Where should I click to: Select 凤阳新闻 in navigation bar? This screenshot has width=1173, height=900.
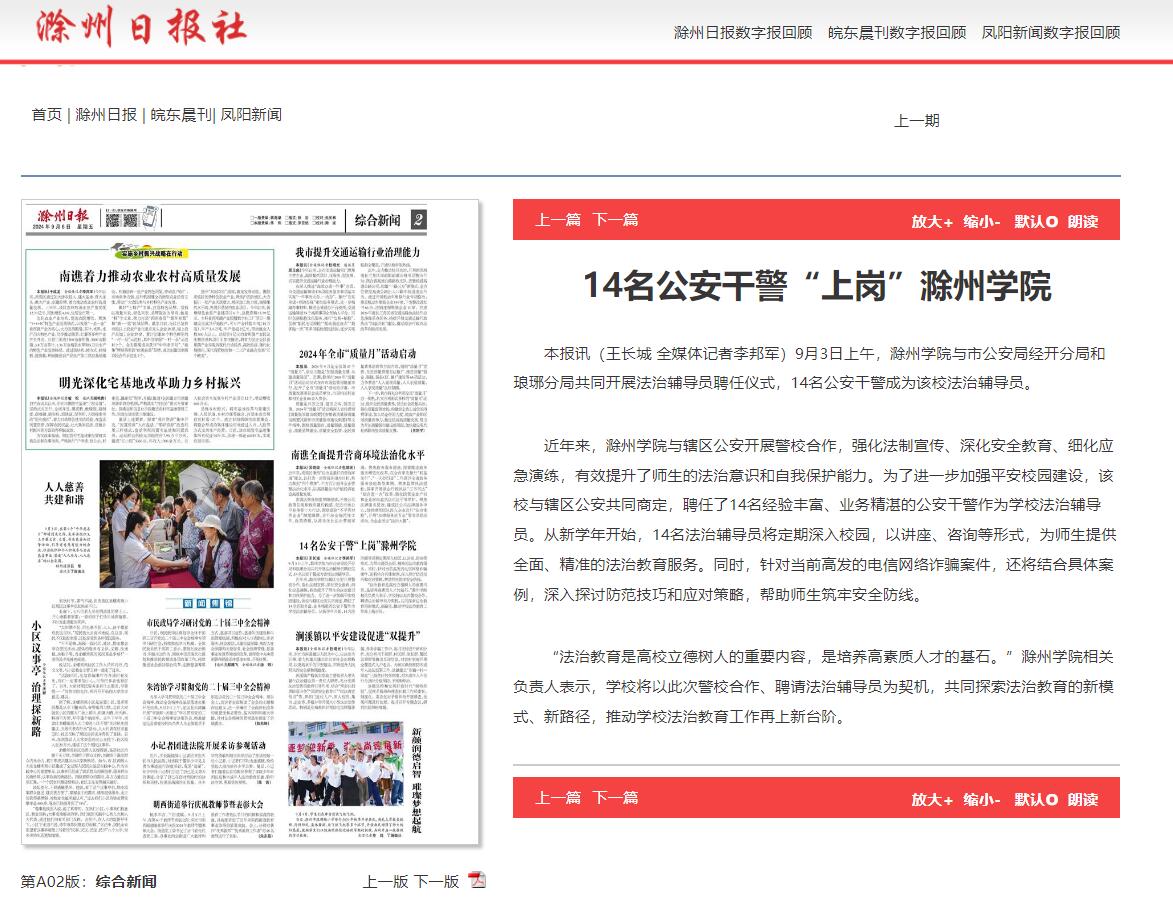(251, 114)
